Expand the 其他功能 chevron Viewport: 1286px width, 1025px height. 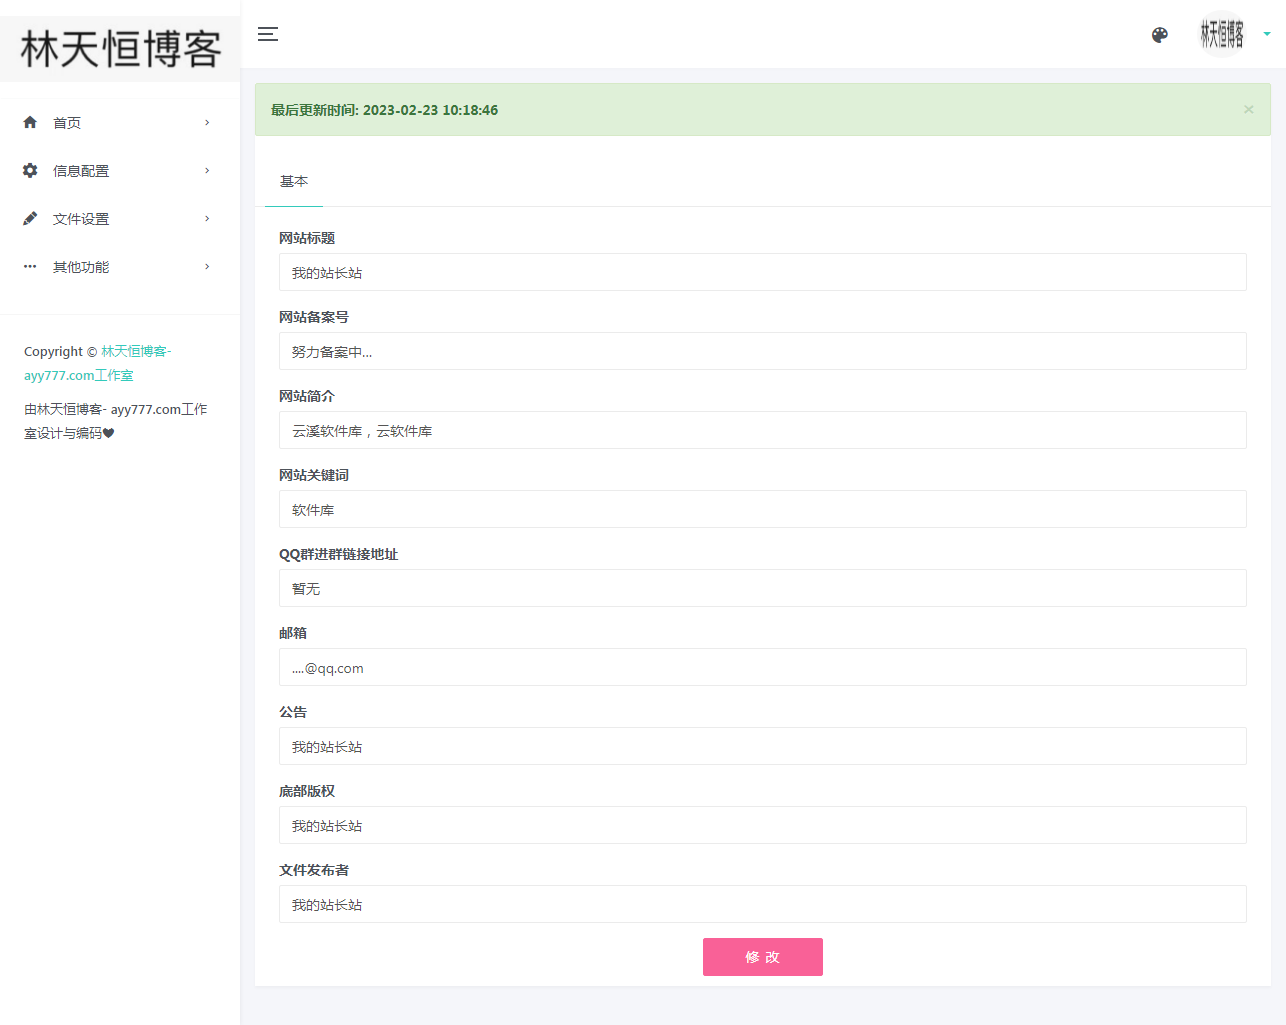(x=207, y=266)
